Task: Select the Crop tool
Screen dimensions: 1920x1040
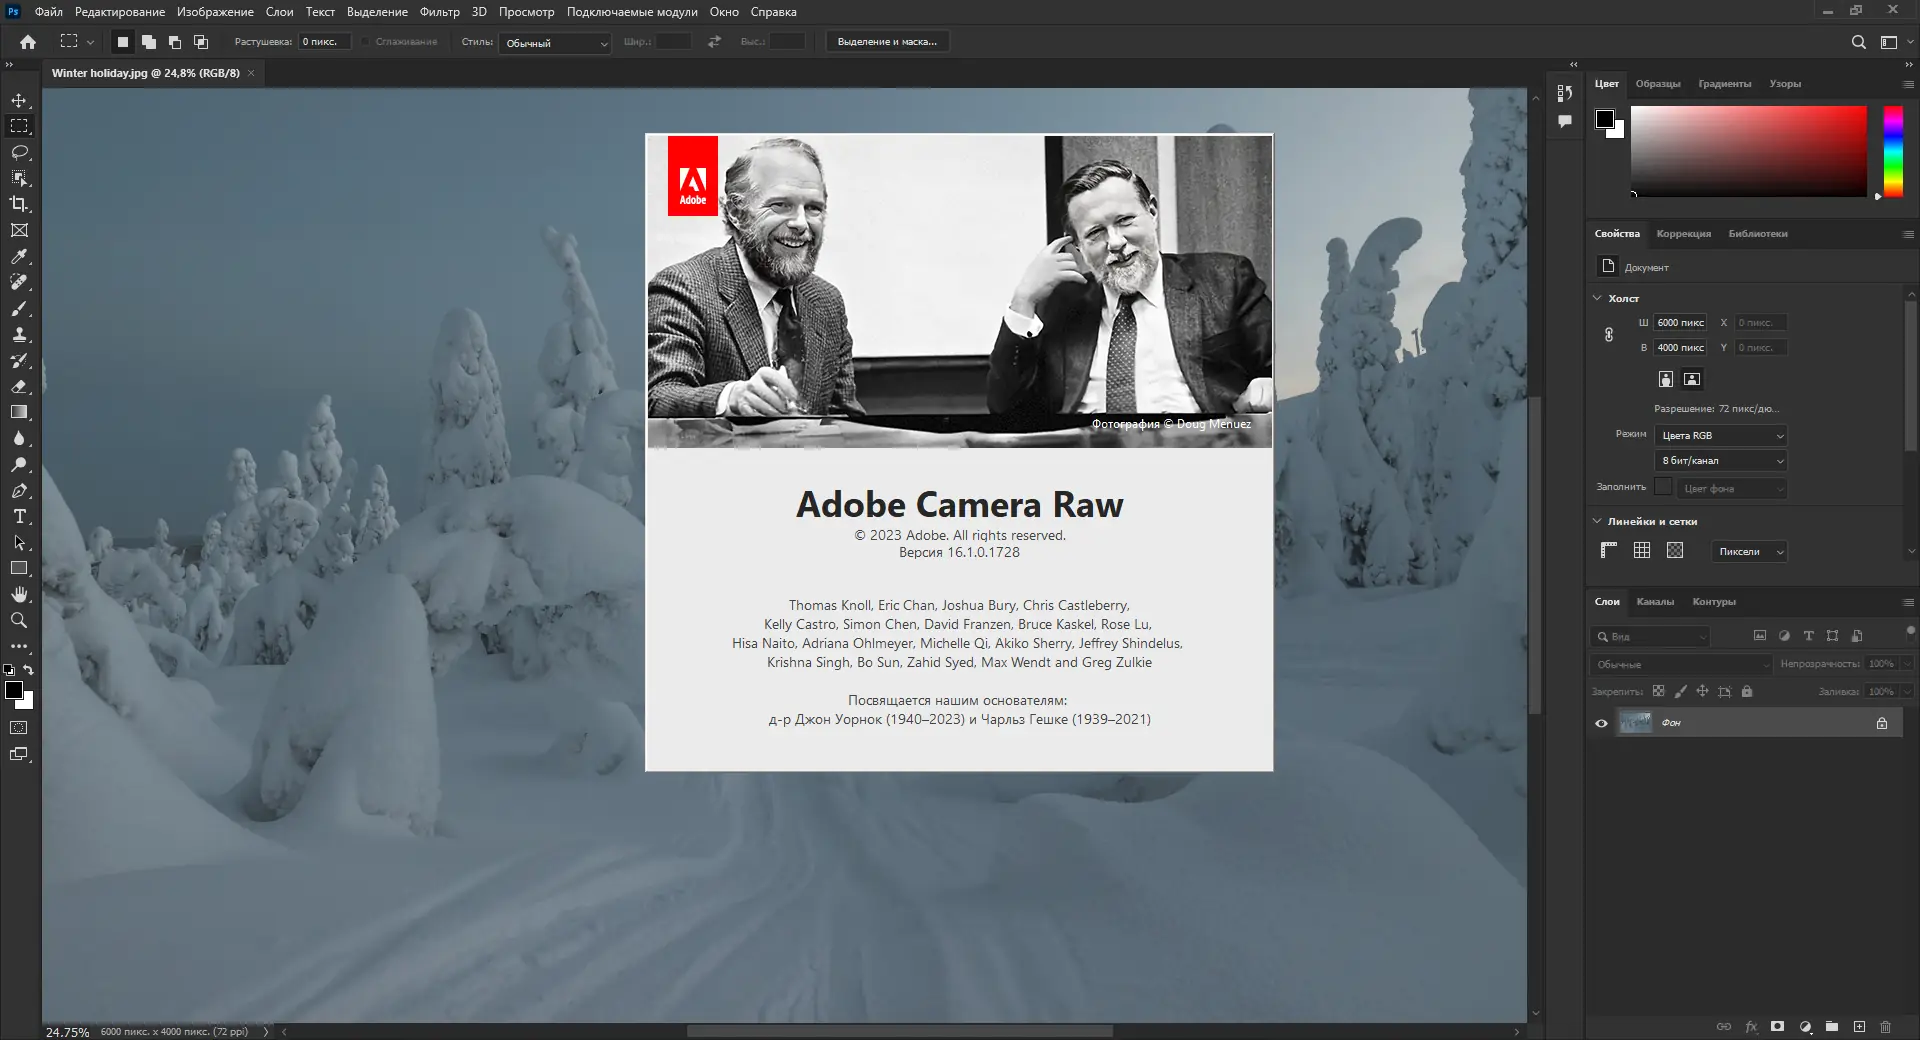Action: point(19,204)
